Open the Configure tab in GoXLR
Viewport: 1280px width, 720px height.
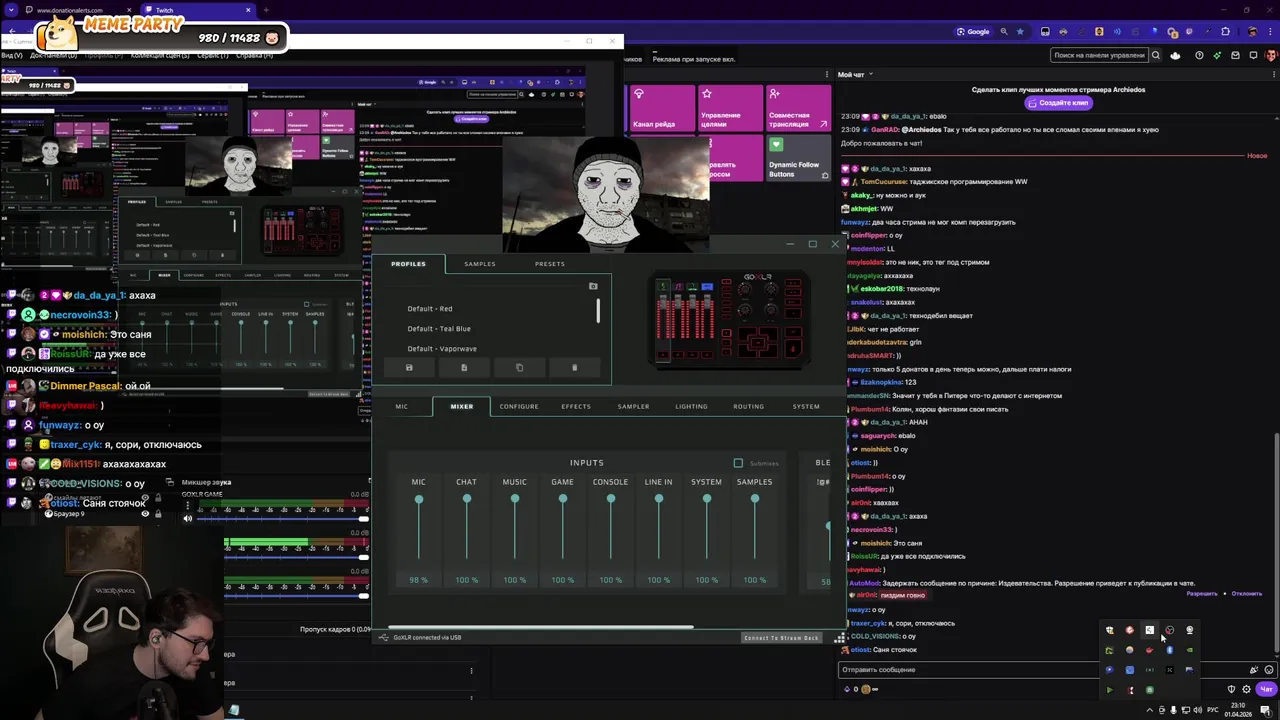point(519,406)
